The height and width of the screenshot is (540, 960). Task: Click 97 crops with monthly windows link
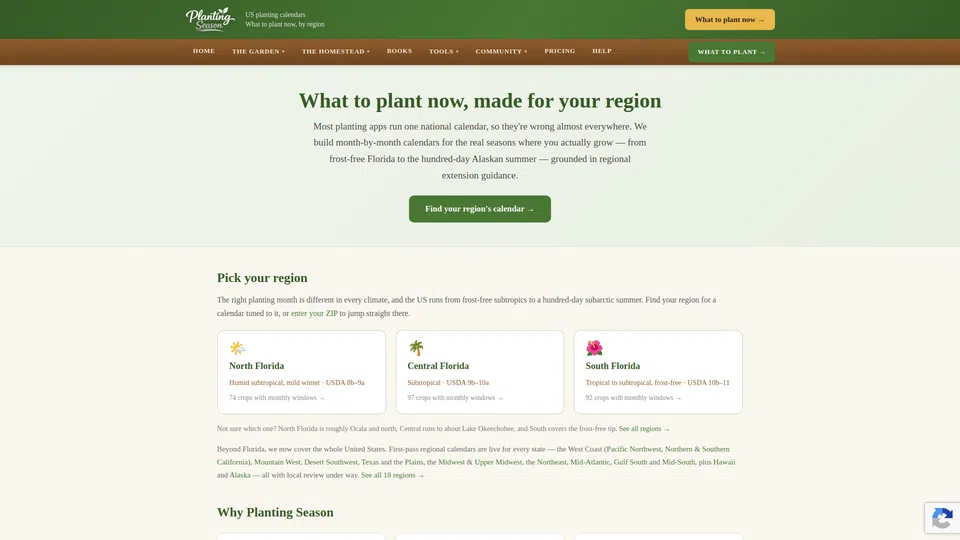click(x=455, y=397)
